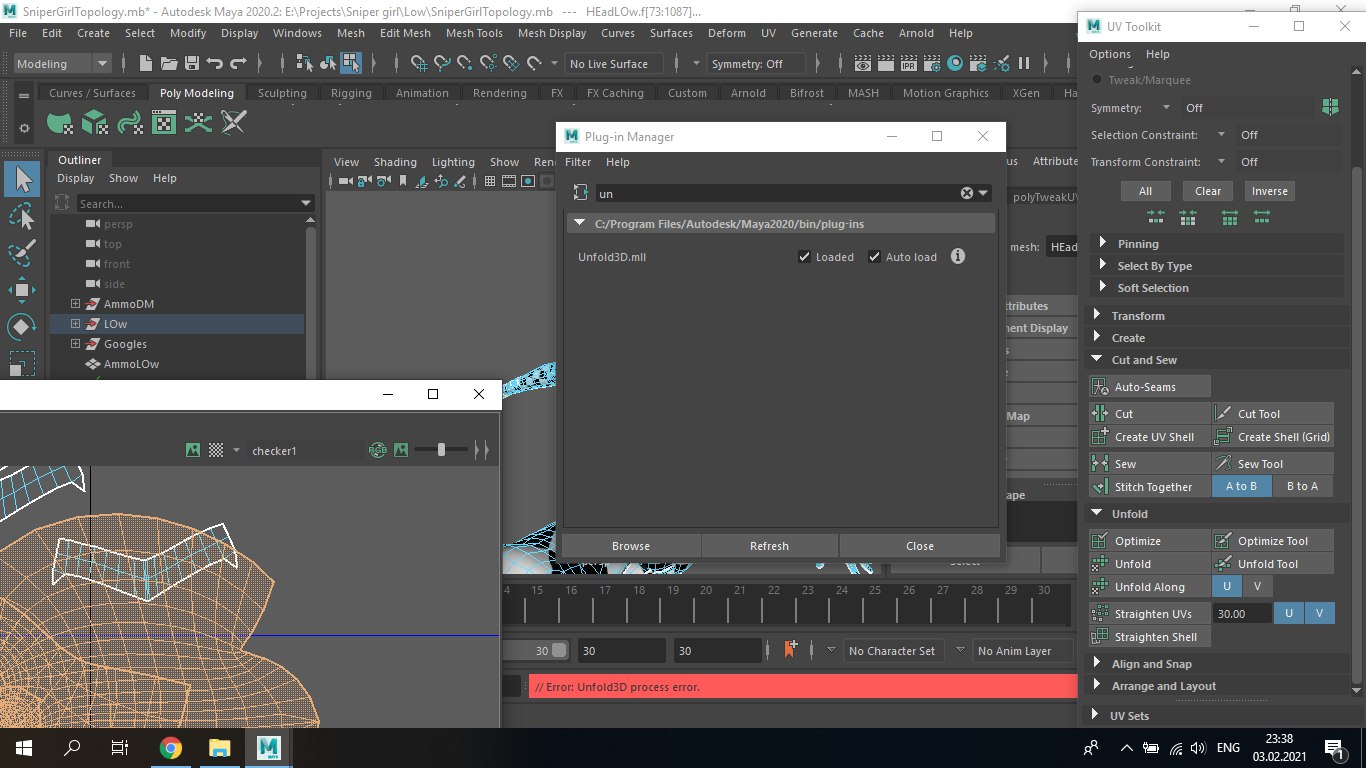Uncheck Auto load for Unfold3D.mll
This screenshot has width=1366, height=768.
click(x=874, y=257)
